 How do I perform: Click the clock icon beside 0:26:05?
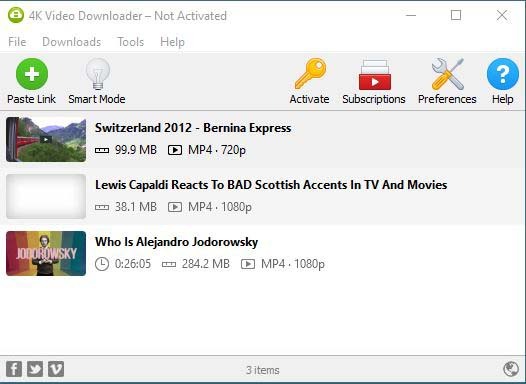tap(102, 264)
